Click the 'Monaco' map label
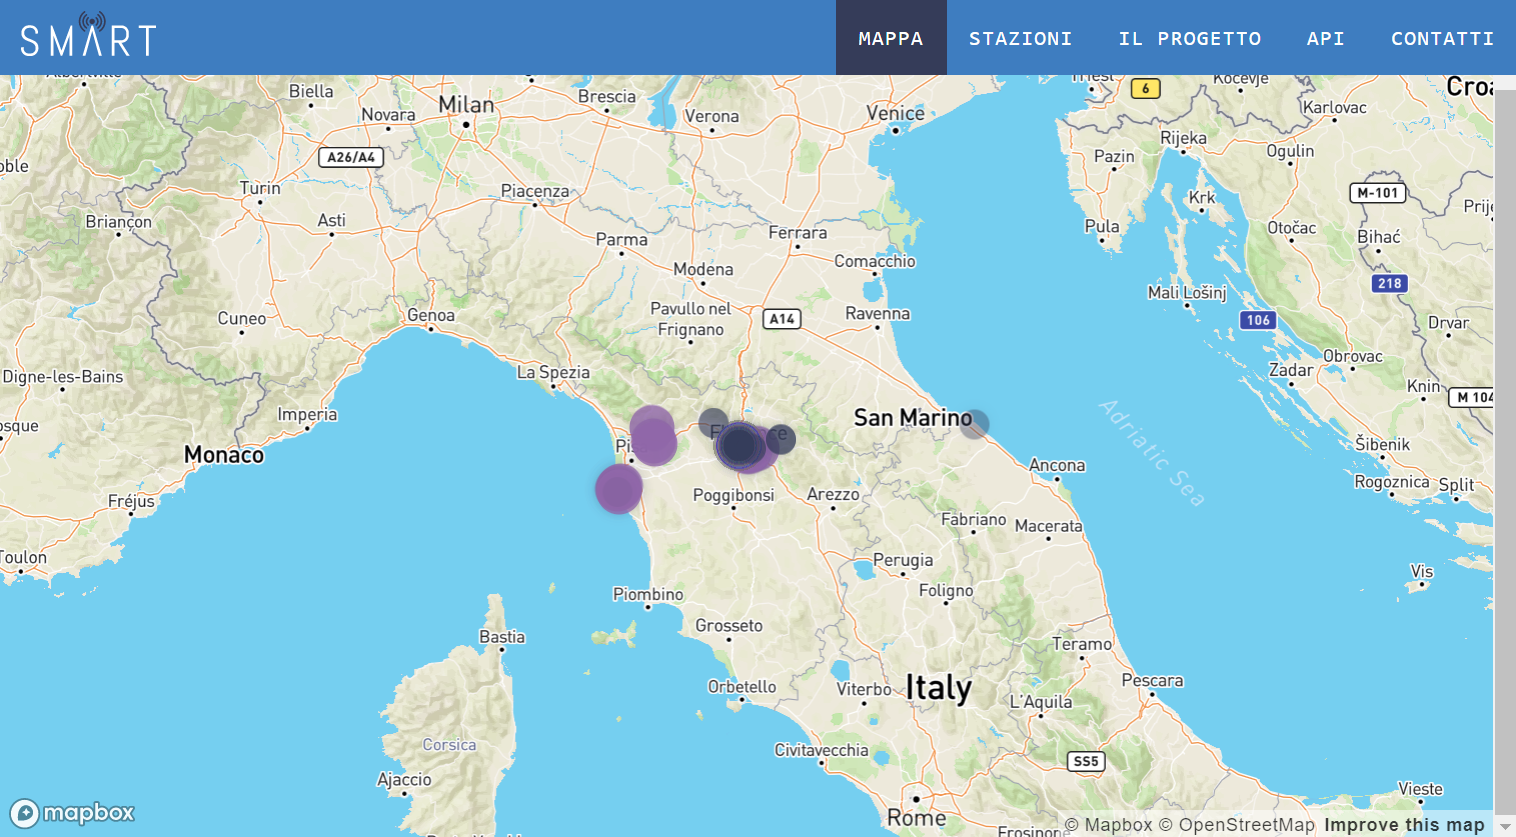1516x837 pixels. click(x=224, y=455)
